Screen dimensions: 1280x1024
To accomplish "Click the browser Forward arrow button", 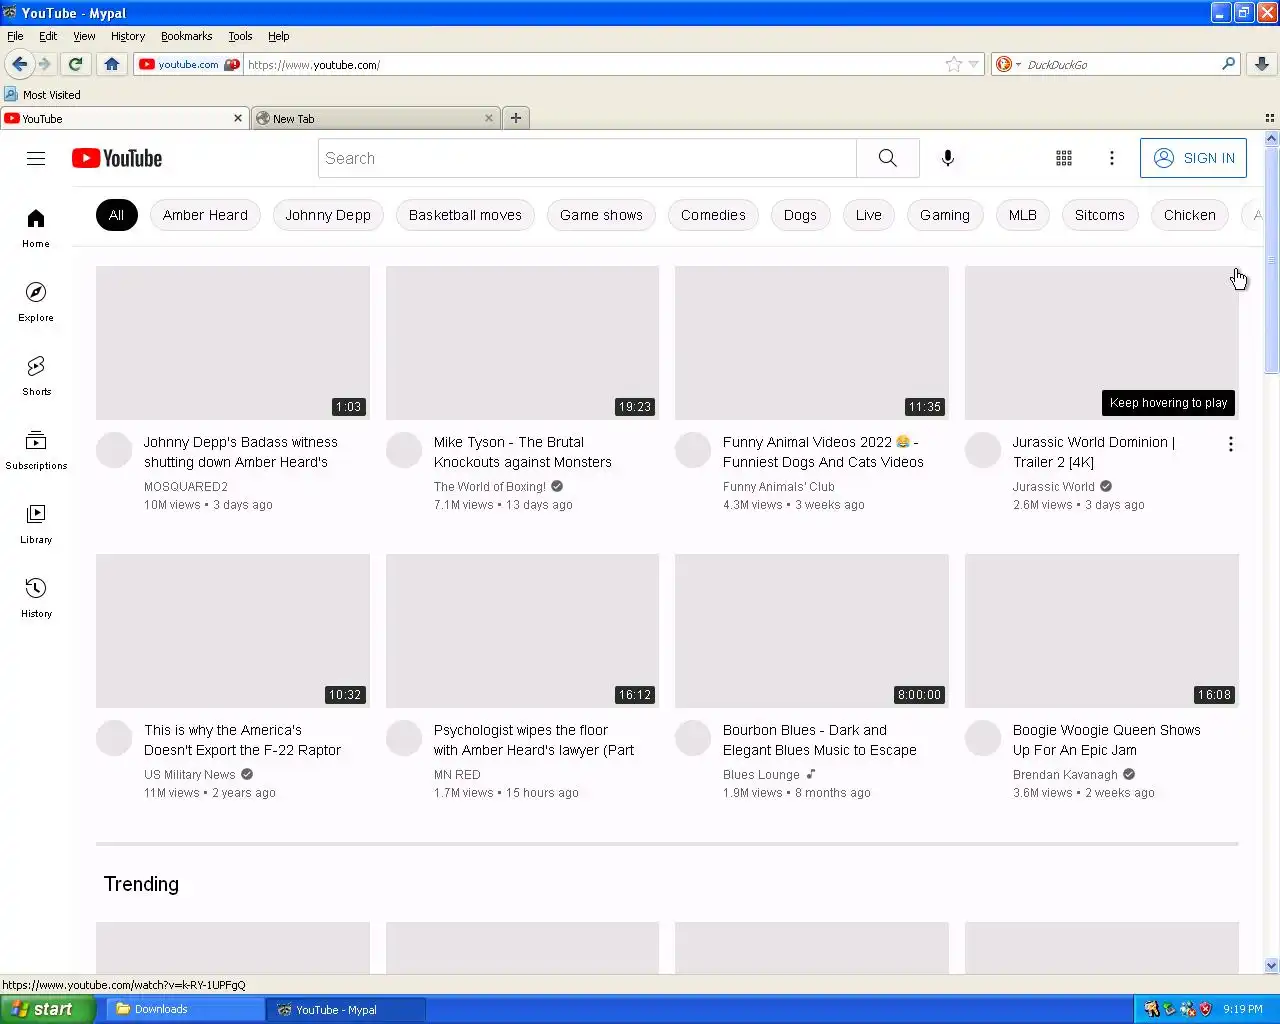I will click(45, 64).
